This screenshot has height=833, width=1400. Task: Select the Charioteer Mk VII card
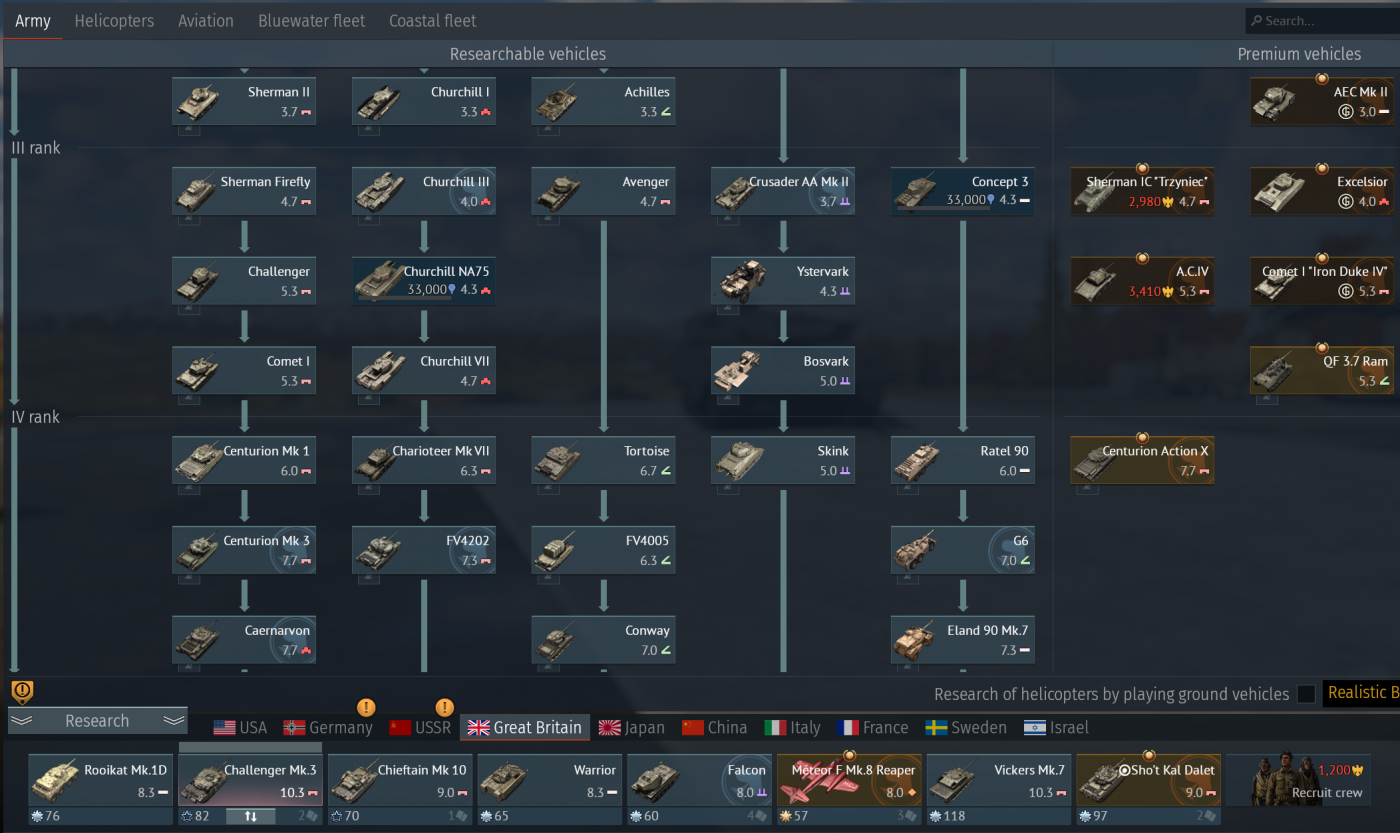click(424, 460)
